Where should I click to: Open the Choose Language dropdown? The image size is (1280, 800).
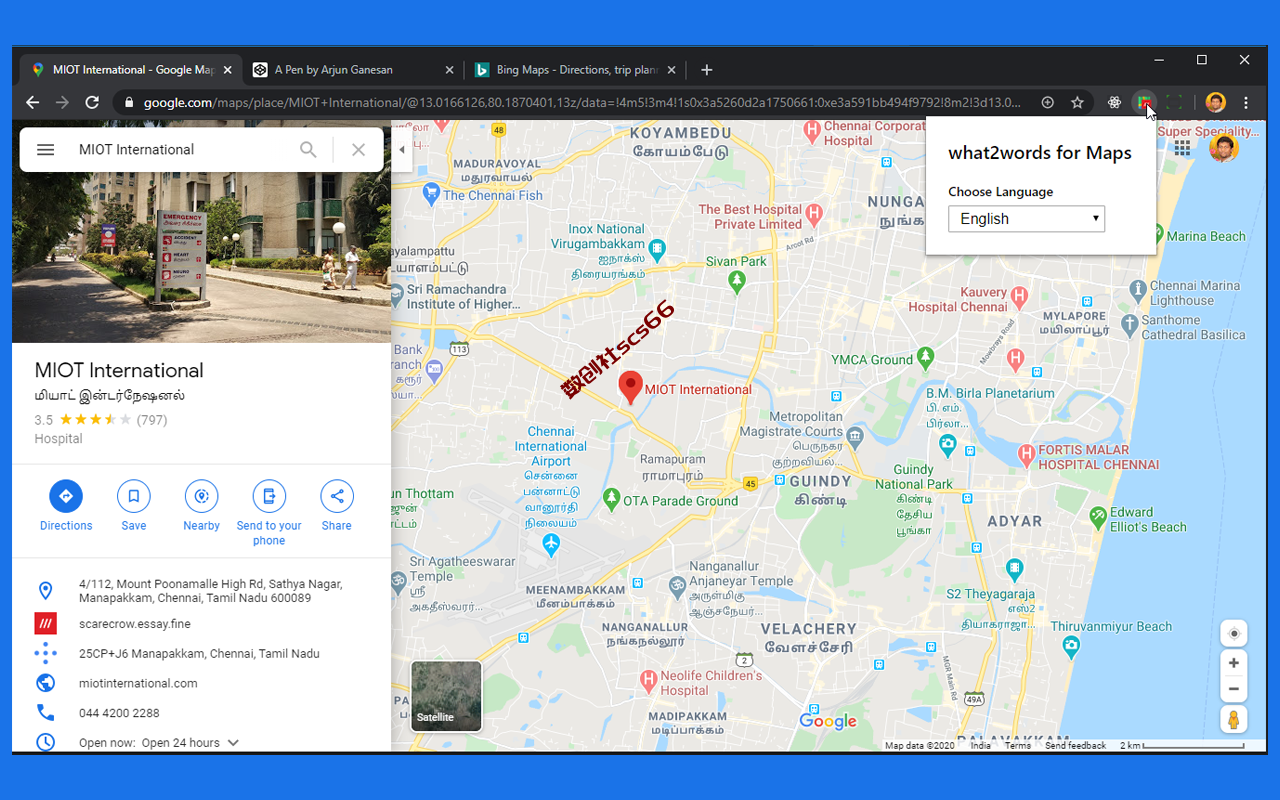coord(1026,219)
